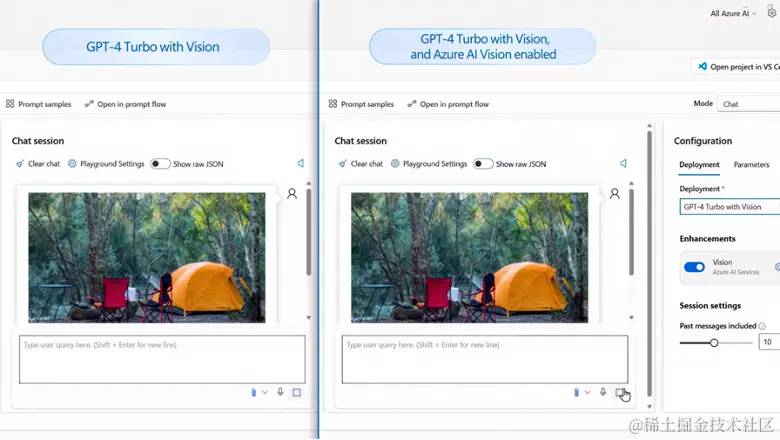Click the send icon in right pane

coord(620,392)
